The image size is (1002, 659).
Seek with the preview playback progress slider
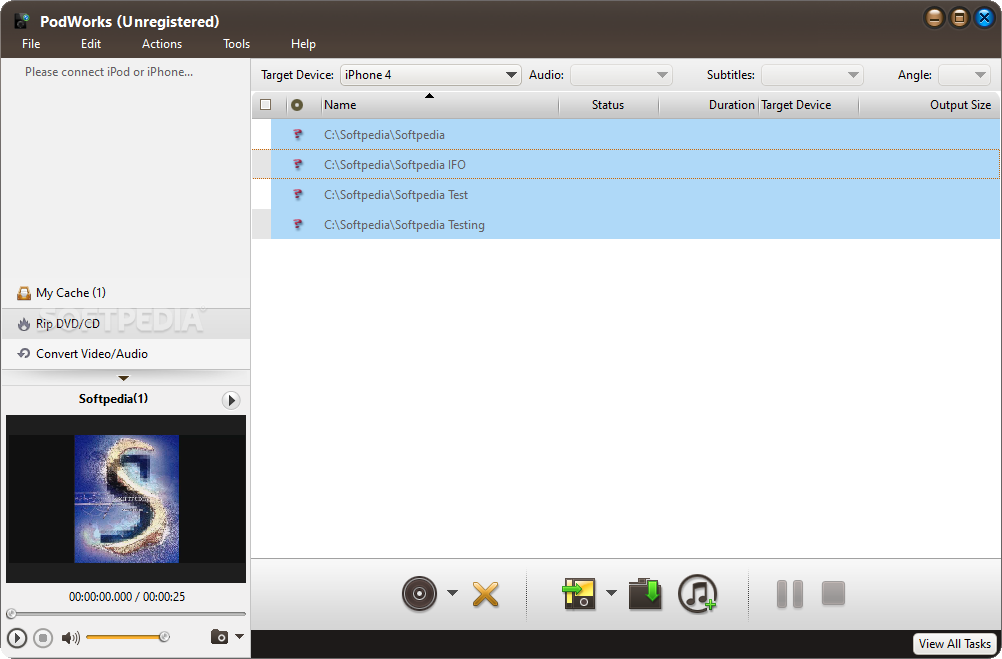pyautogui.click(x=126, y=614)
